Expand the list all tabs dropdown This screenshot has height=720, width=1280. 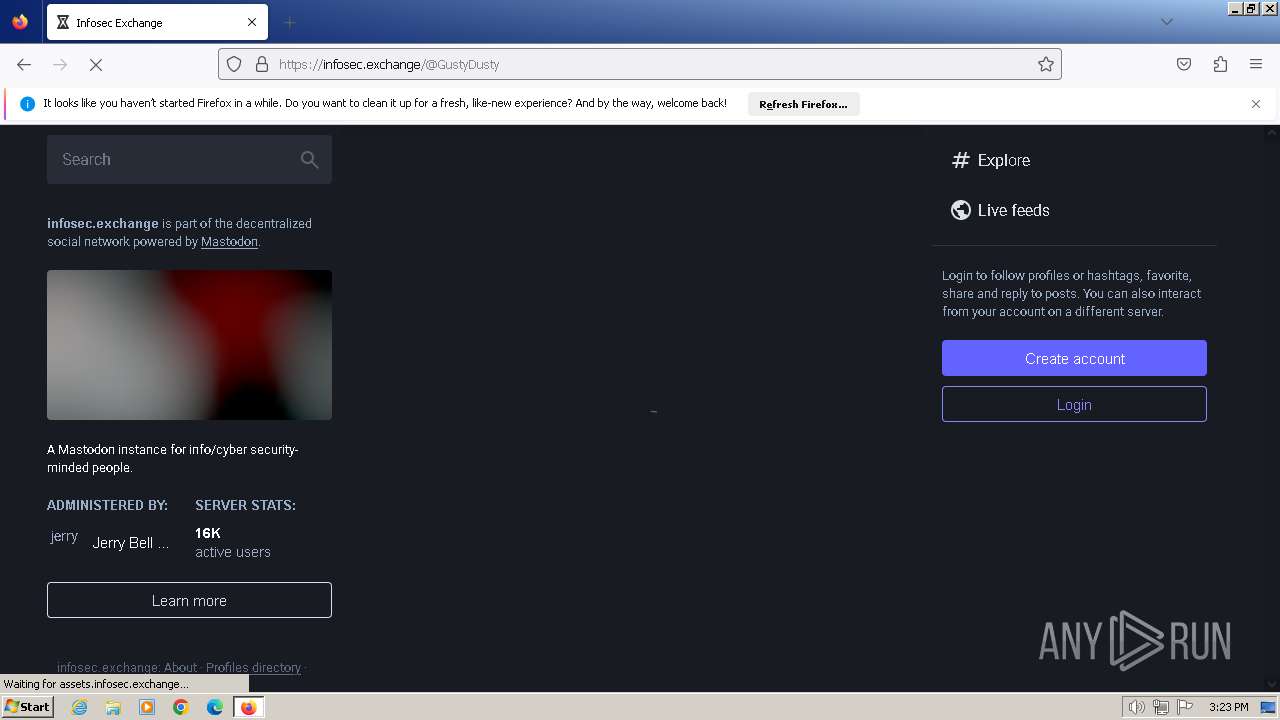tap(1166, 22)
